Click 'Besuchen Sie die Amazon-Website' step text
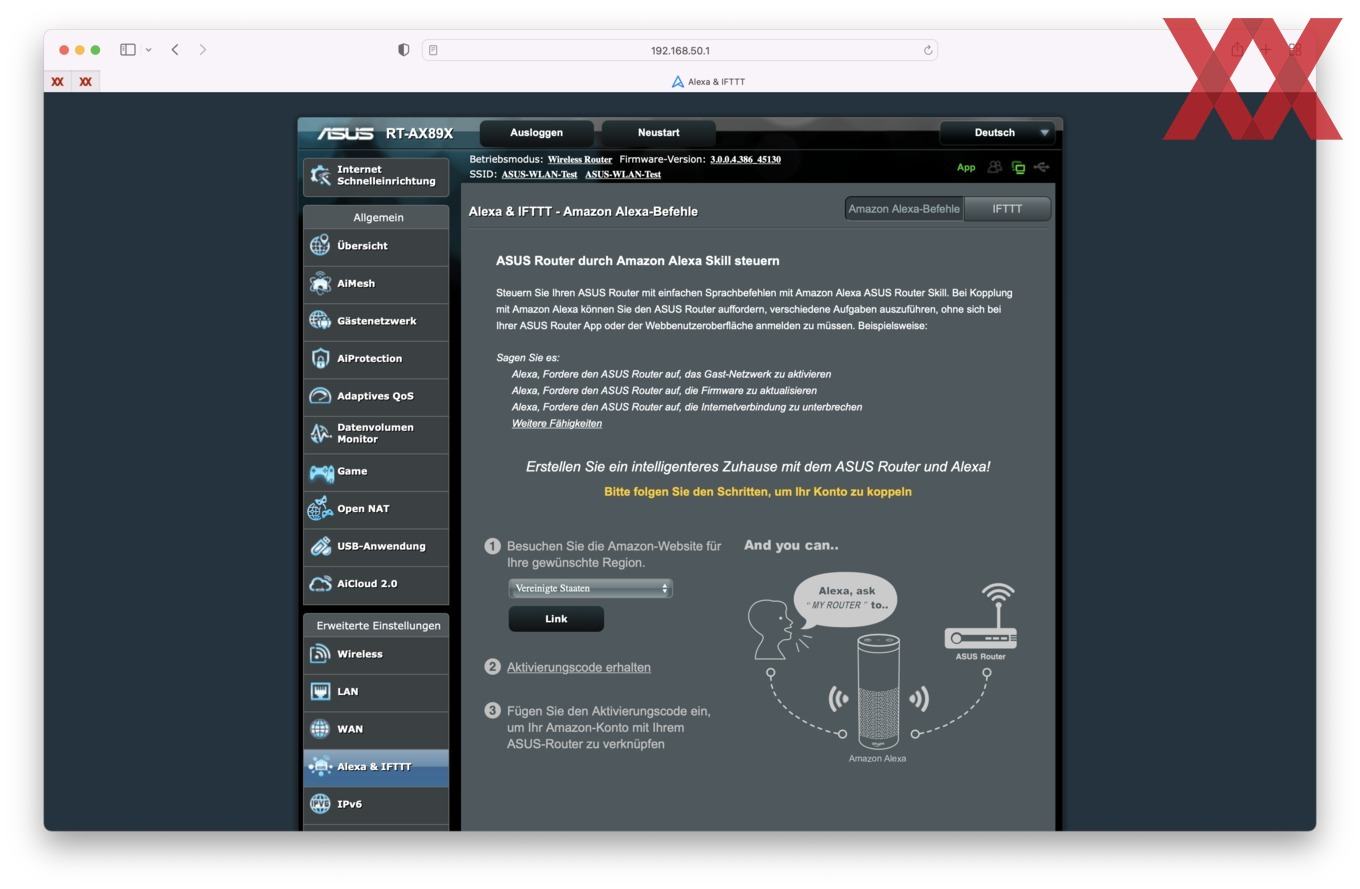1360x889 pixels. 614,555
